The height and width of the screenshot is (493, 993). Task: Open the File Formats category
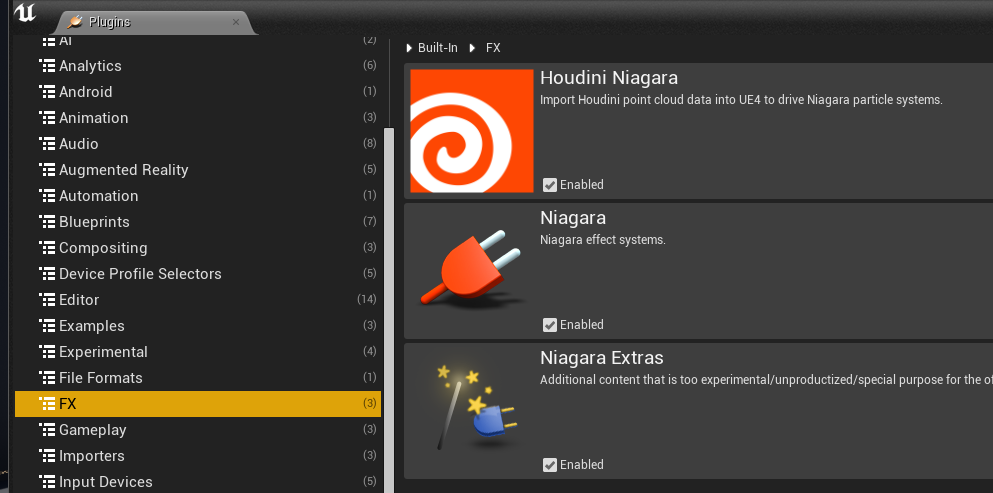point(198,378)
